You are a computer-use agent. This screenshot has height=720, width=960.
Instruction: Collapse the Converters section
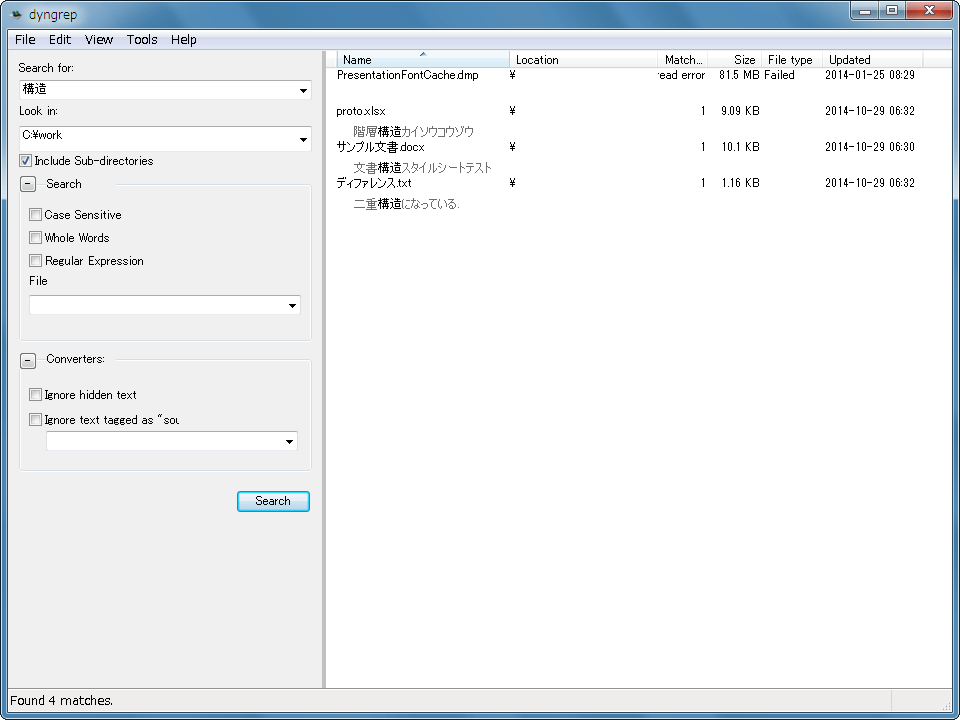pyautogui.click(x=28, y=360)
